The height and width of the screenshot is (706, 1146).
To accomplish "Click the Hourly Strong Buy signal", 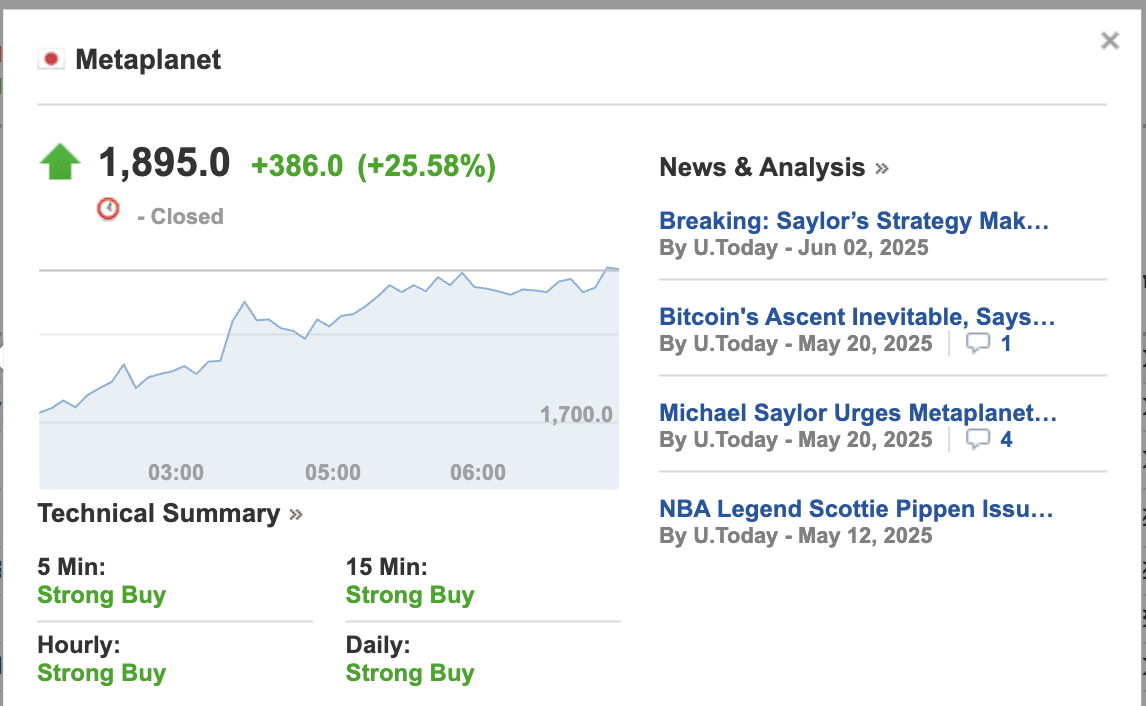I will [102, 672].
